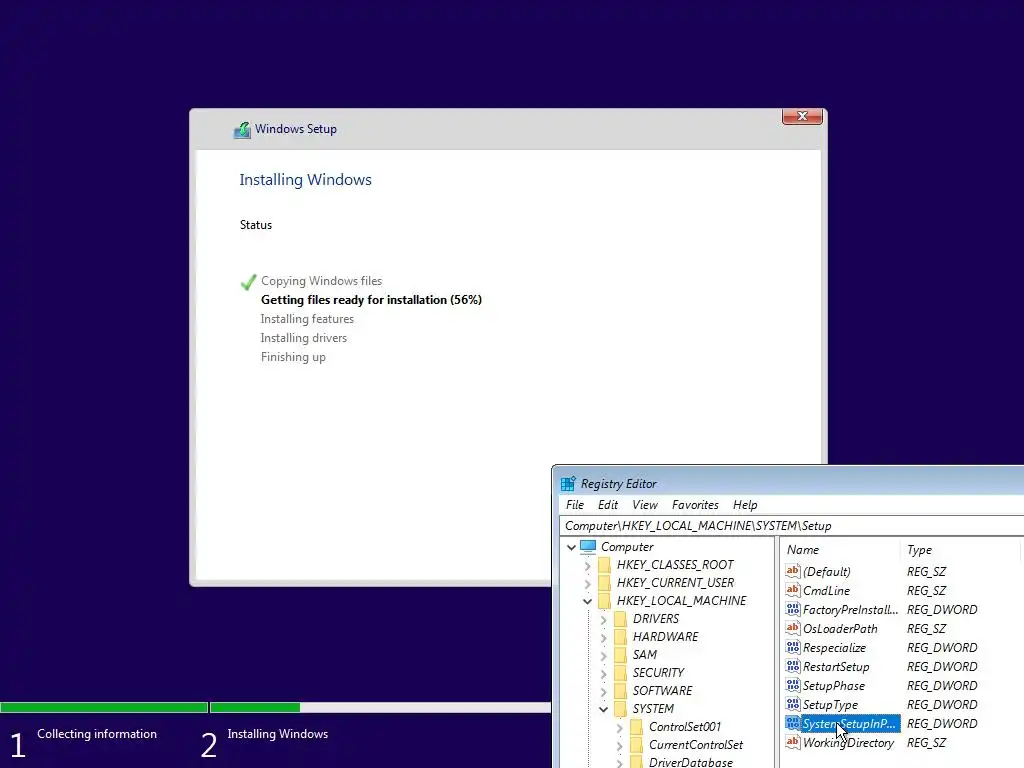This screenshot has width=1024, height=768.
Task: Select the RestartSetup value name
Action: coord(836,666)
